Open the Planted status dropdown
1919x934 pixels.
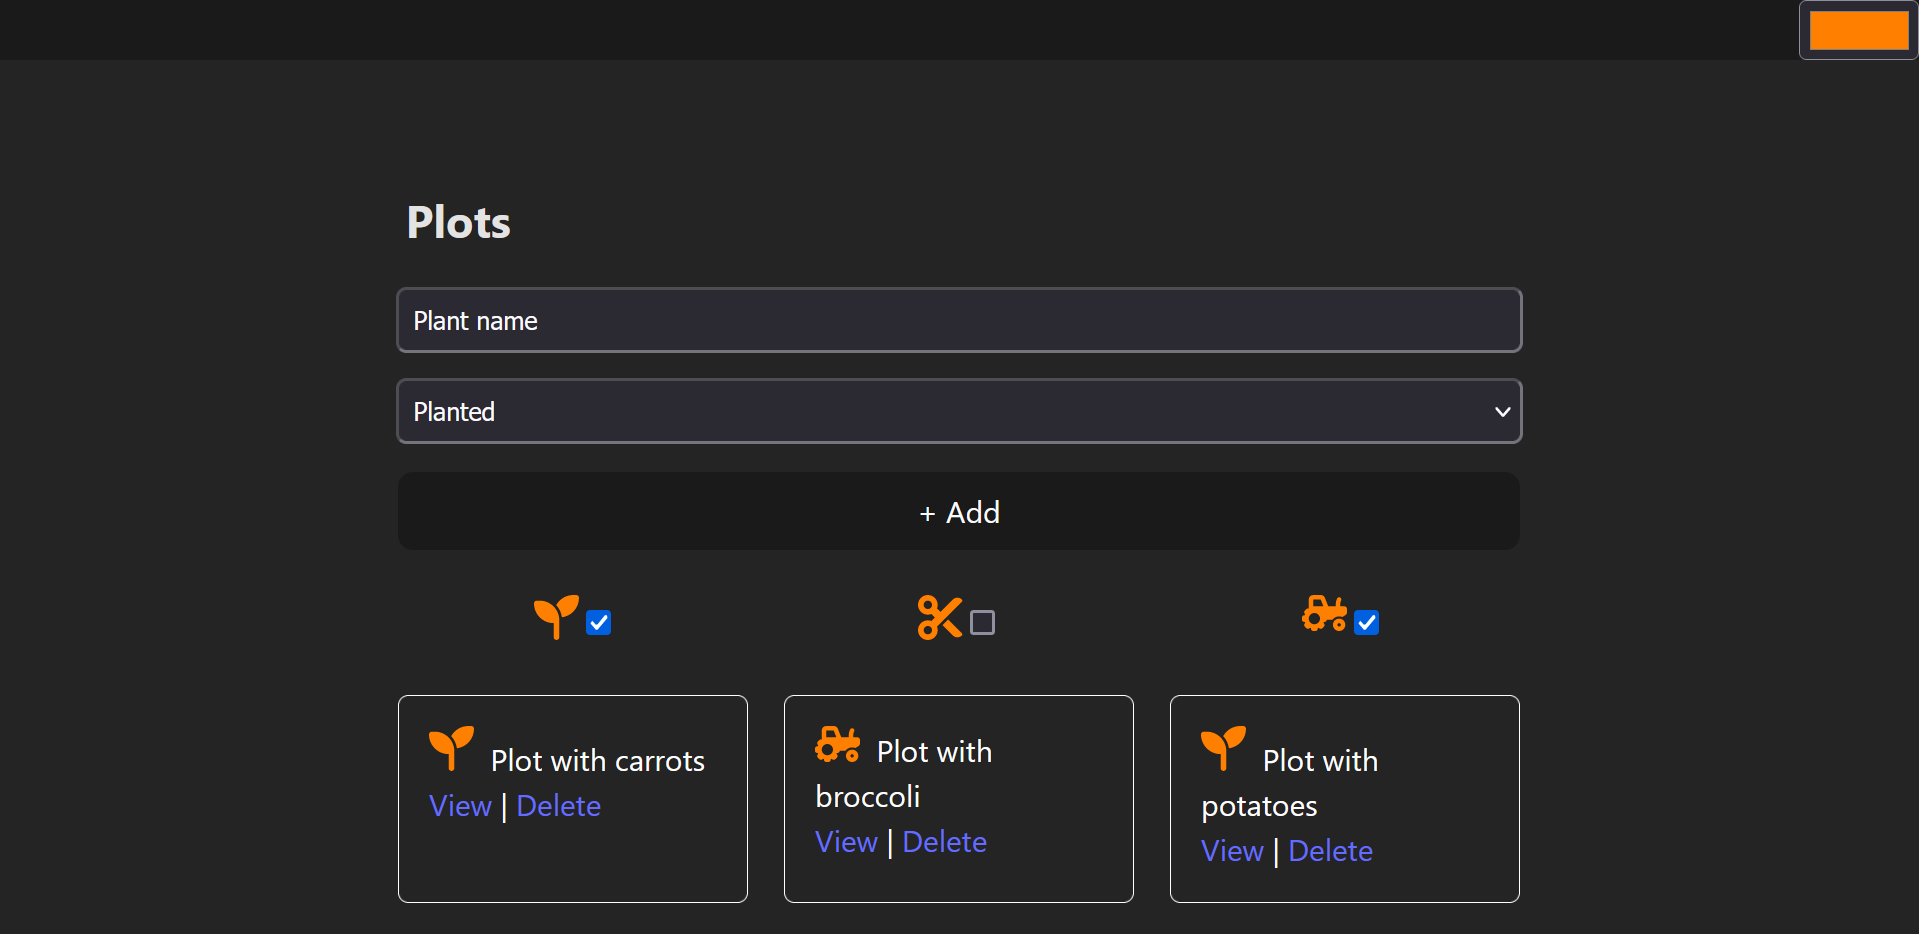click(x=958, y=411)
